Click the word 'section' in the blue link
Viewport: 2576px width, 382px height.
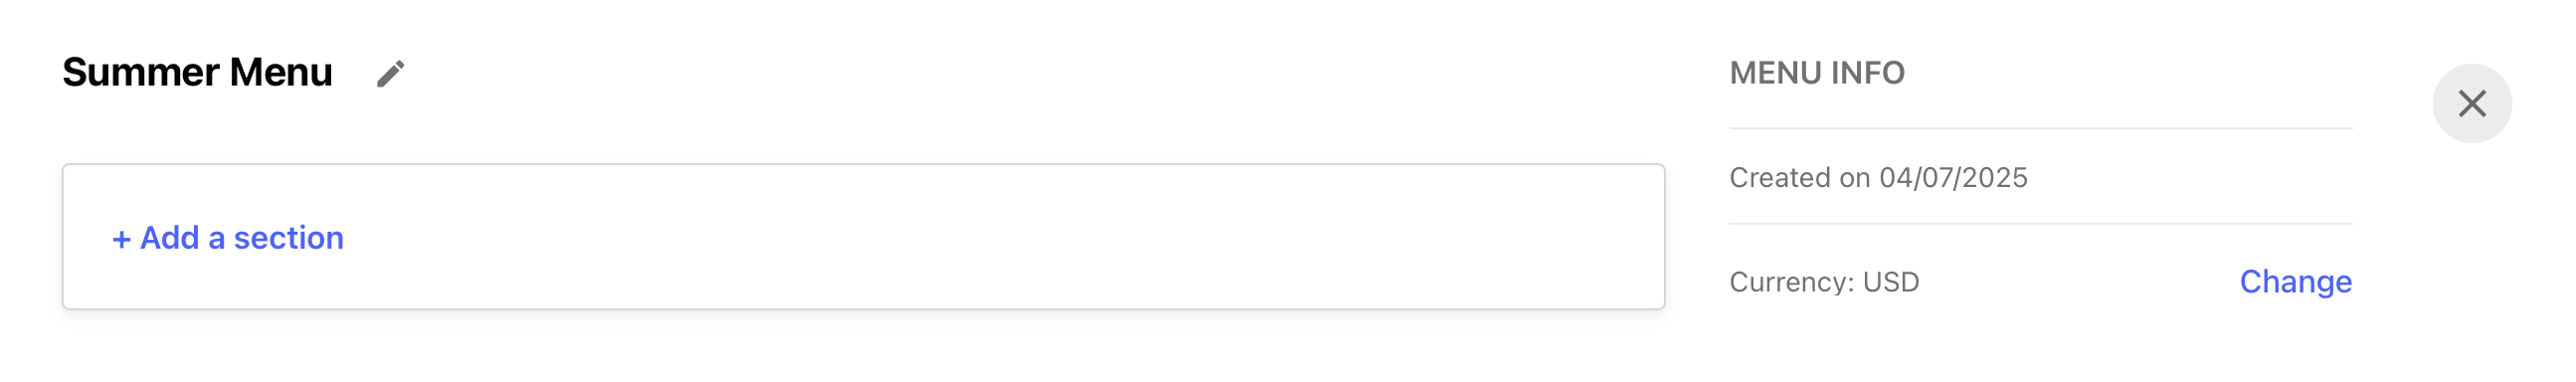[288, 238]
